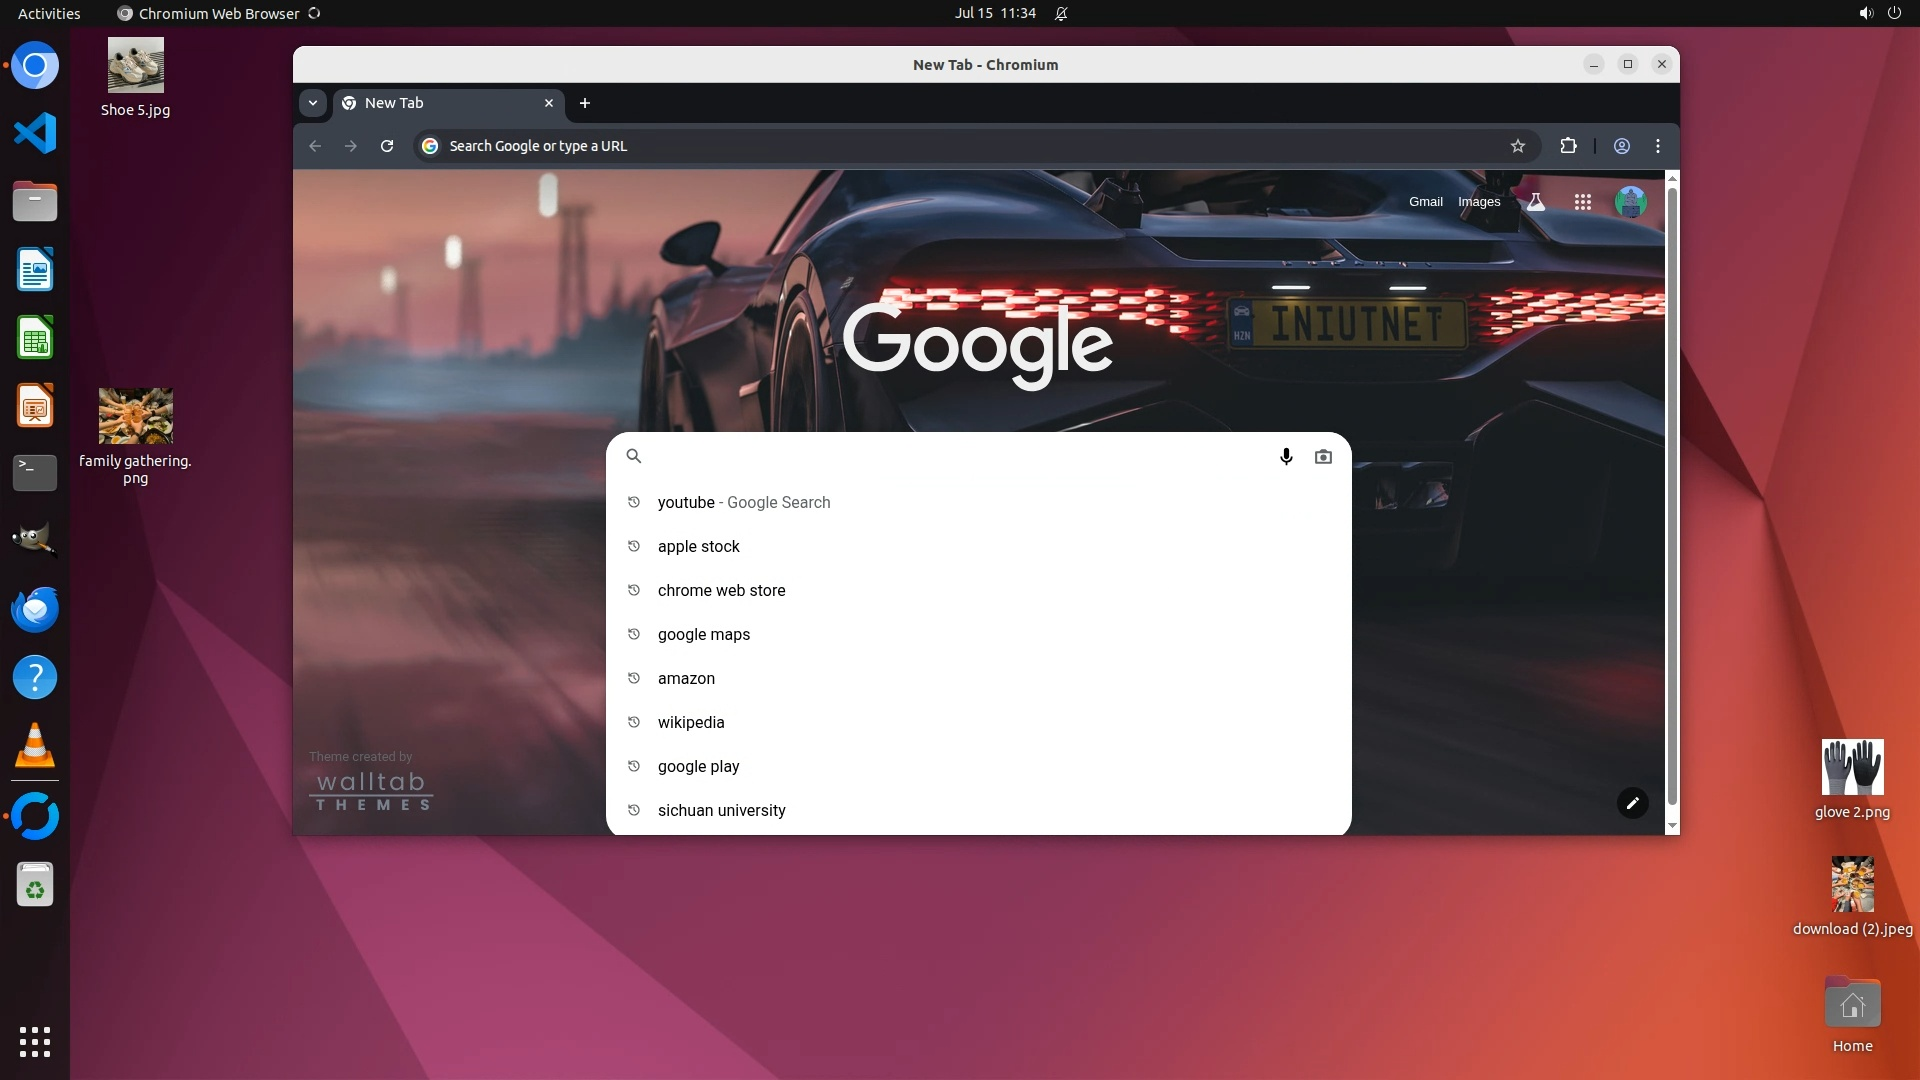Viewport: 1920px width, 1080px height.
Task: Open the Images link
Action: tap(1478, 202)
